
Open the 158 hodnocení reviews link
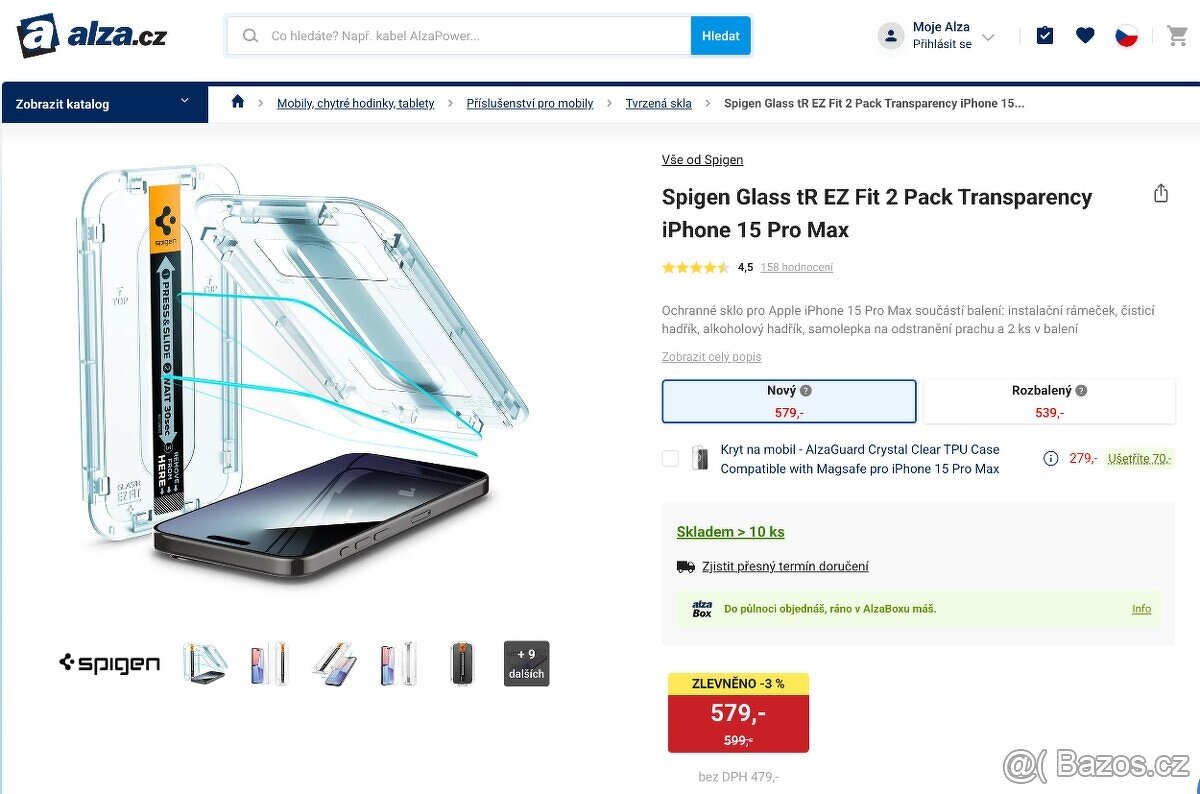pyautogui.click(x=796, y=268)
